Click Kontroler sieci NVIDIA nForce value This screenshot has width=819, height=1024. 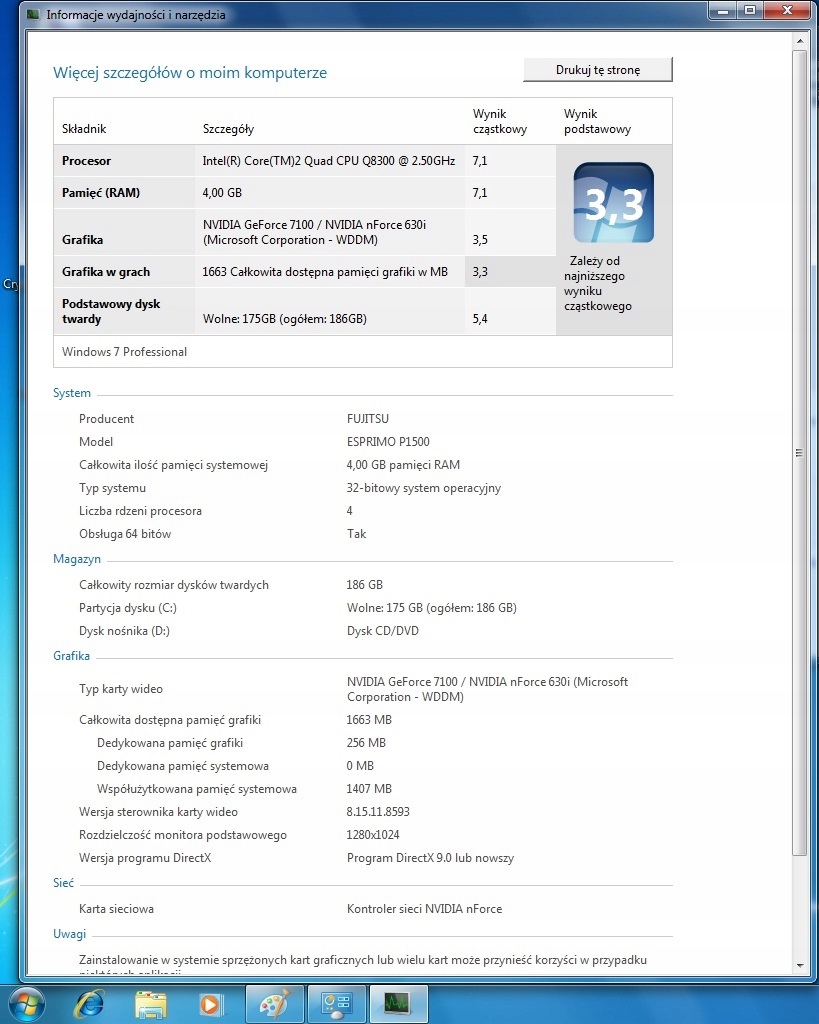point(425,908)
